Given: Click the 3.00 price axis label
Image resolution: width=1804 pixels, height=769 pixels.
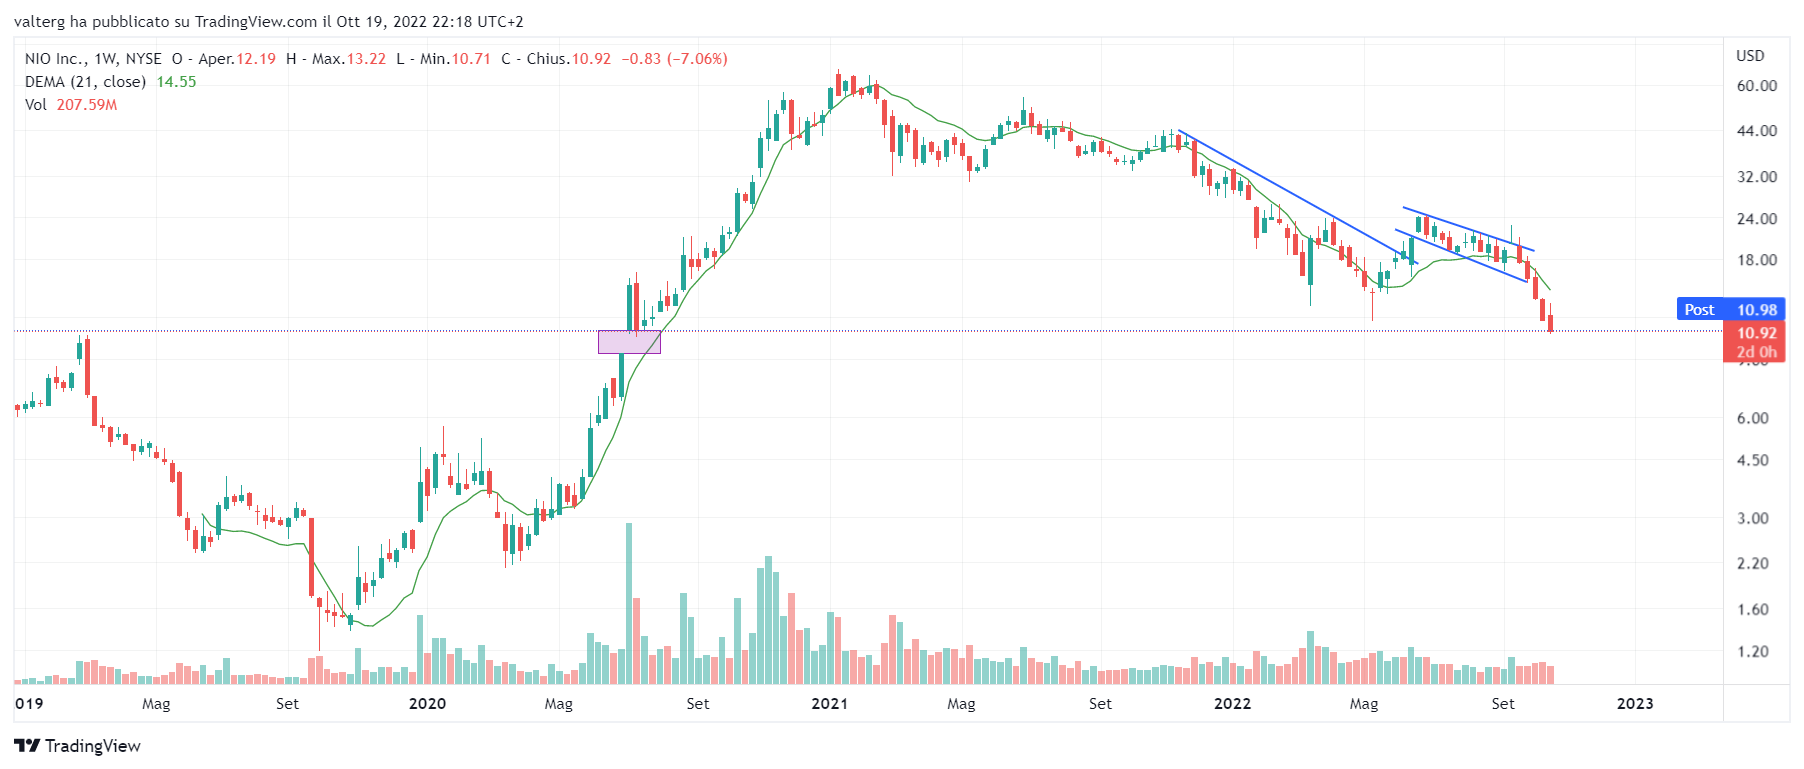Looking at the screenshot, I should coord(1753,519).
